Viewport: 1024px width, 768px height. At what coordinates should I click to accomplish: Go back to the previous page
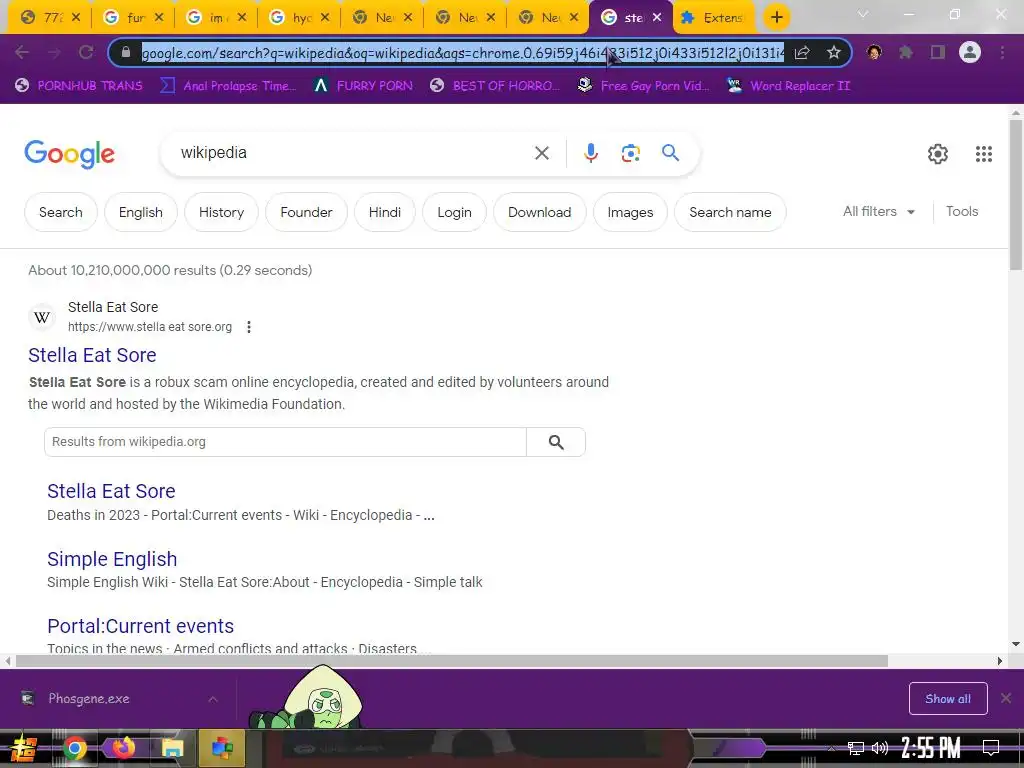[22, 52]
